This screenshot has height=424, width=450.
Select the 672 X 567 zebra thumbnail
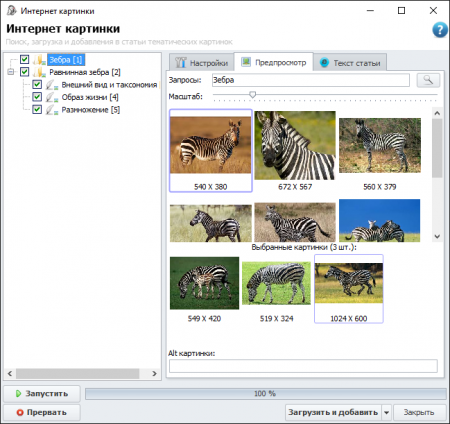pos(295,151)
